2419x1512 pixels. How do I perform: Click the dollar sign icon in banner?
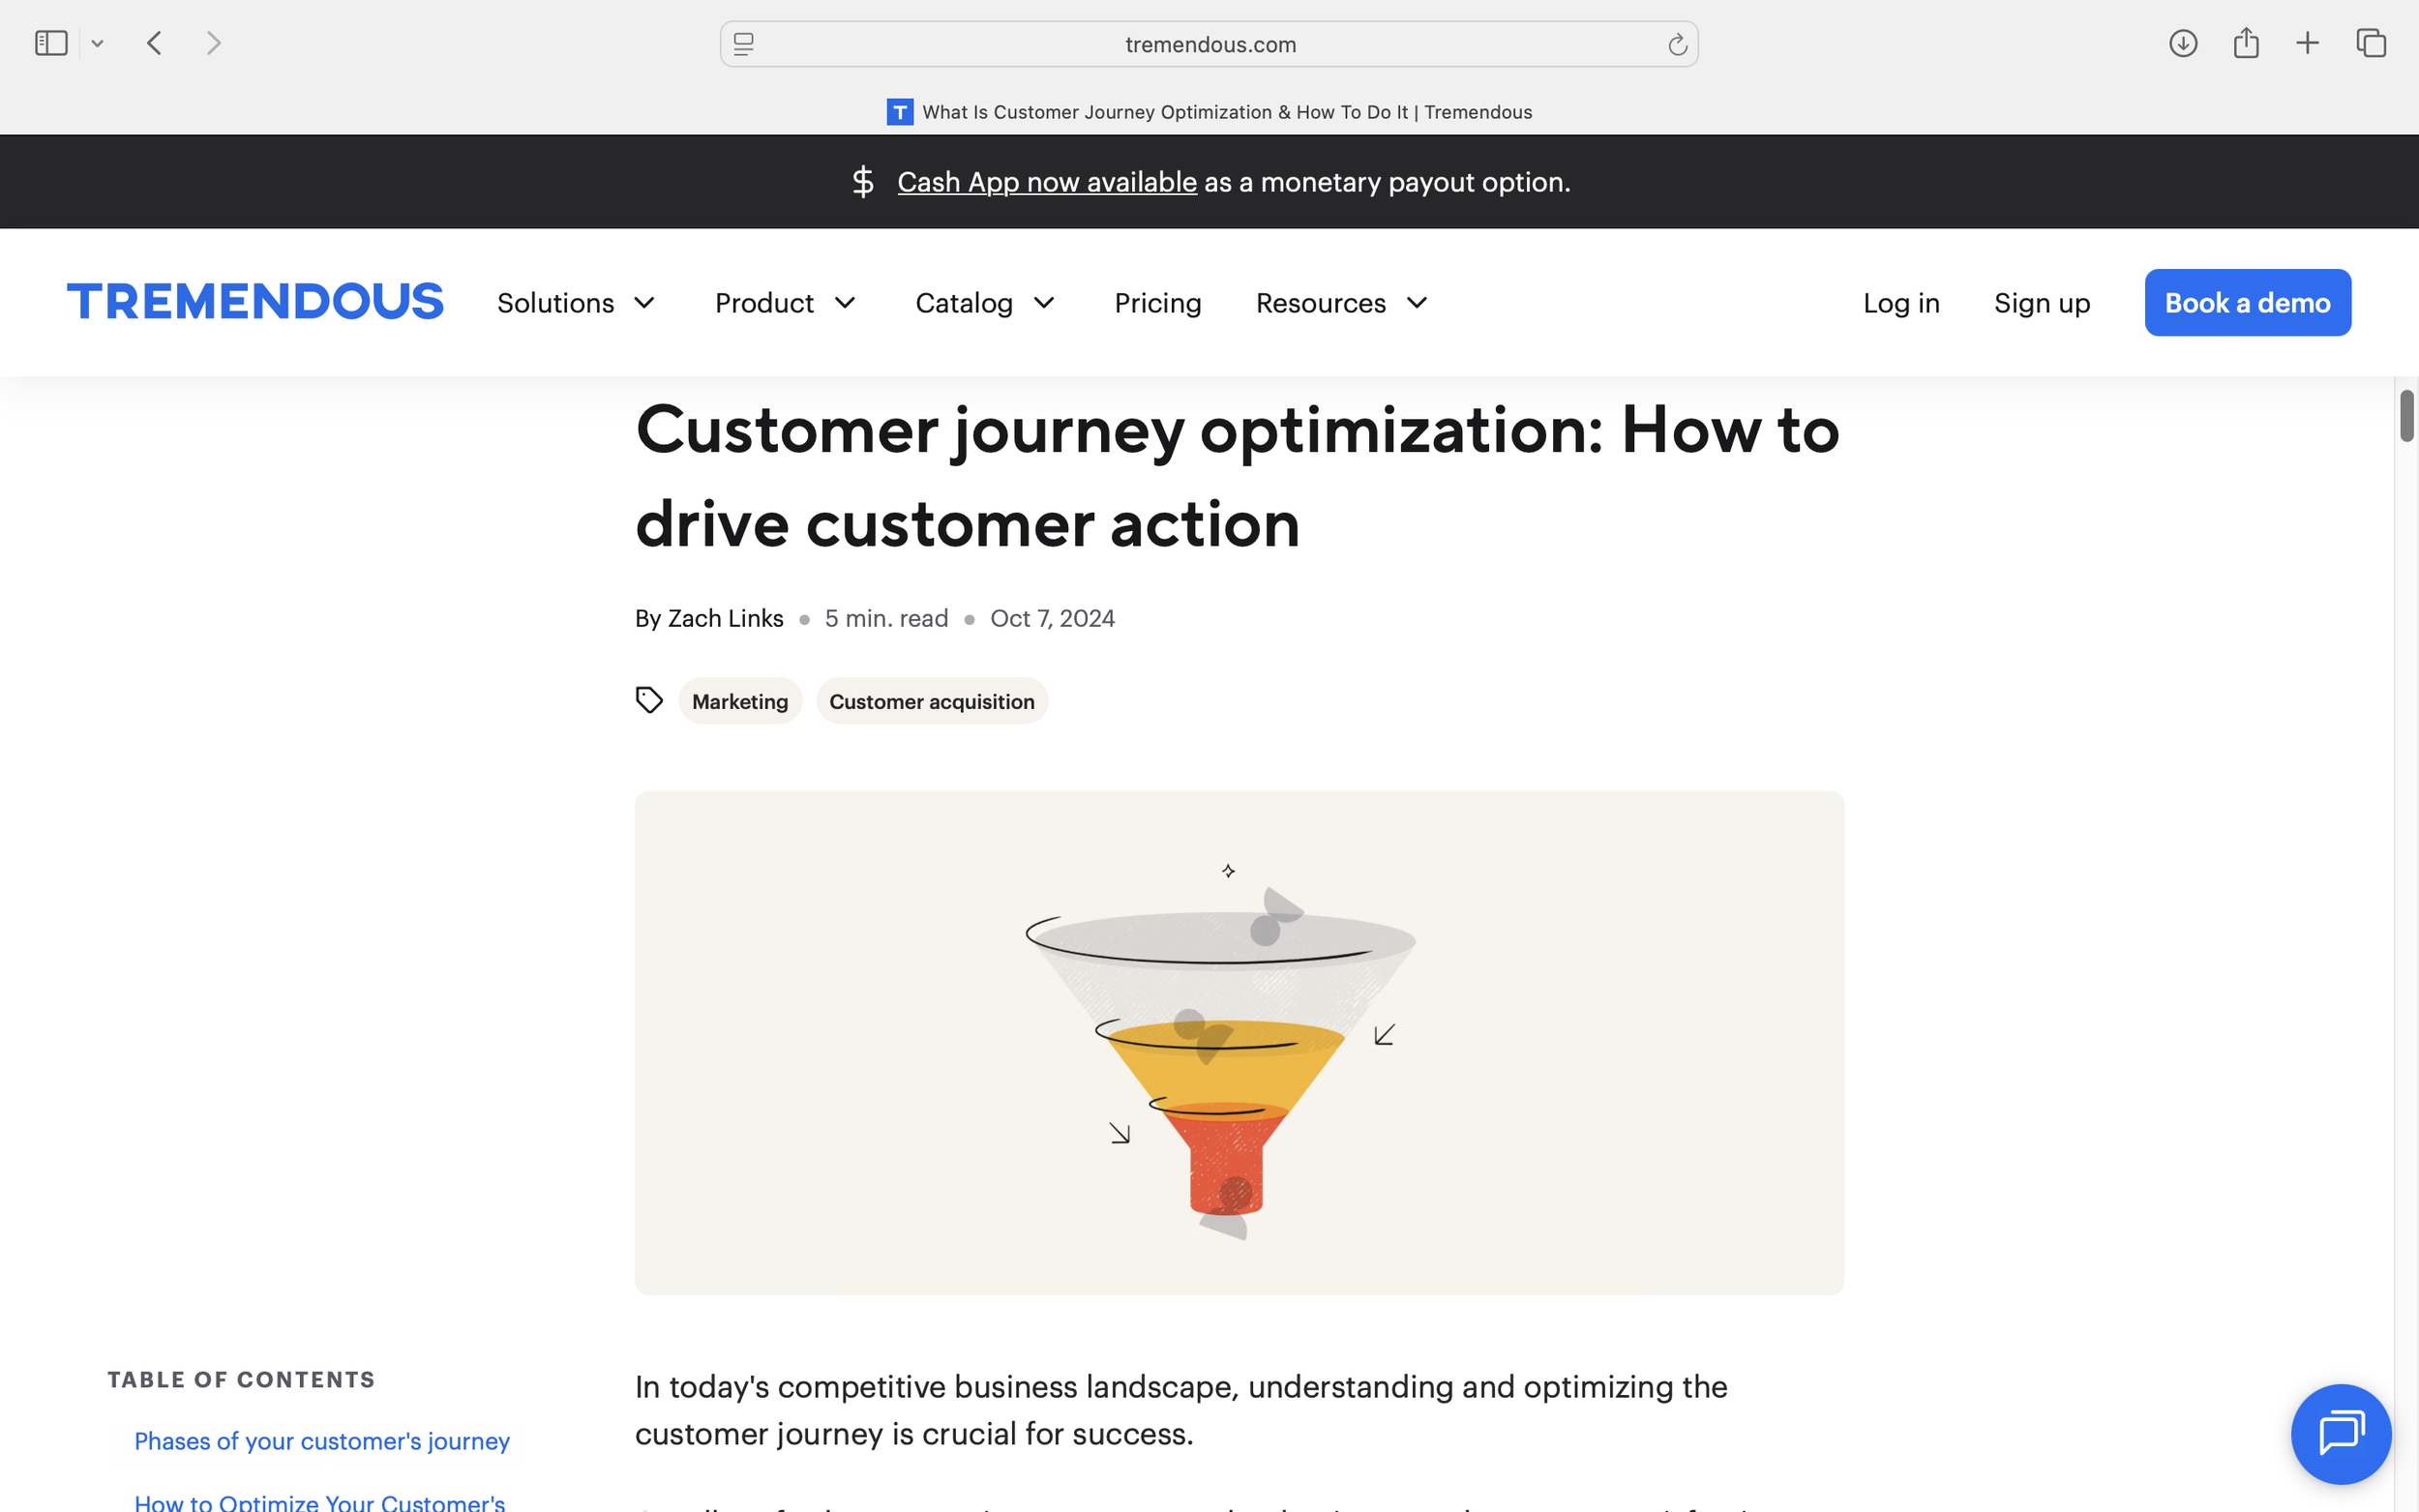click(x=863, y=182)
